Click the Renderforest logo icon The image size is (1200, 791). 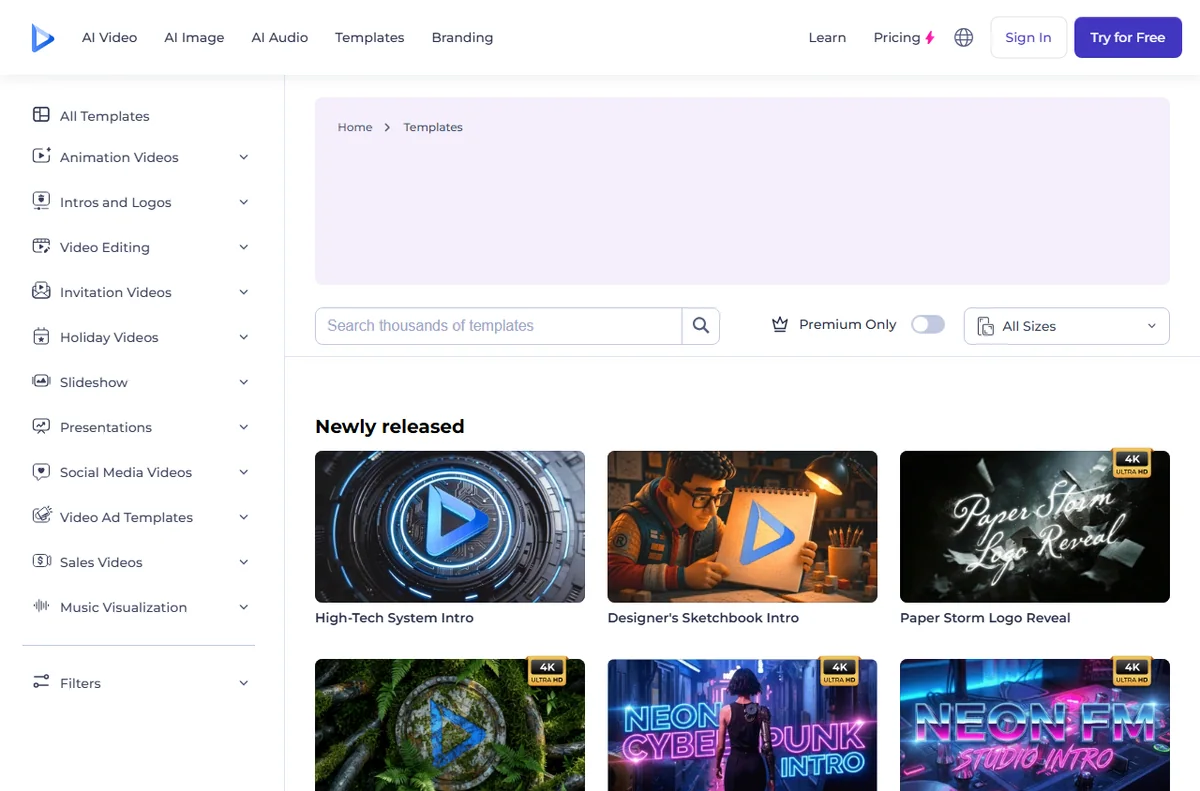click(x=42, y=38)
